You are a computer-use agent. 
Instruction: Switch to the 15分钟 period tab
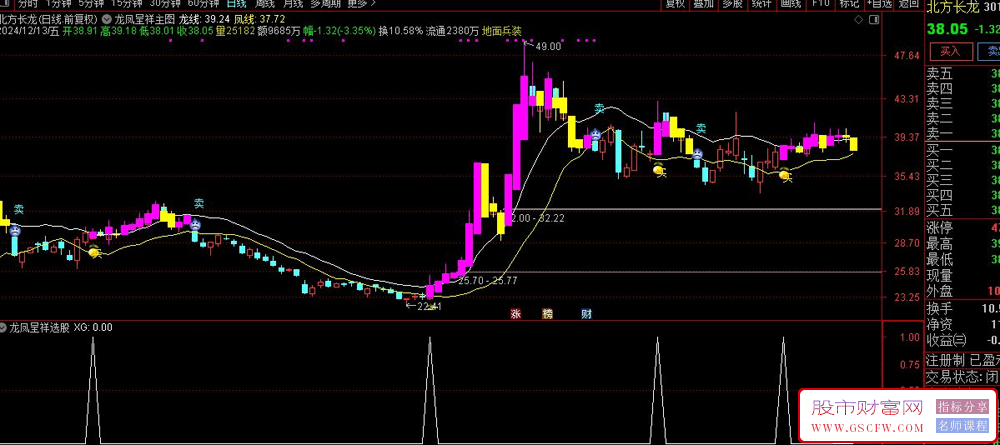click(125, 3)
